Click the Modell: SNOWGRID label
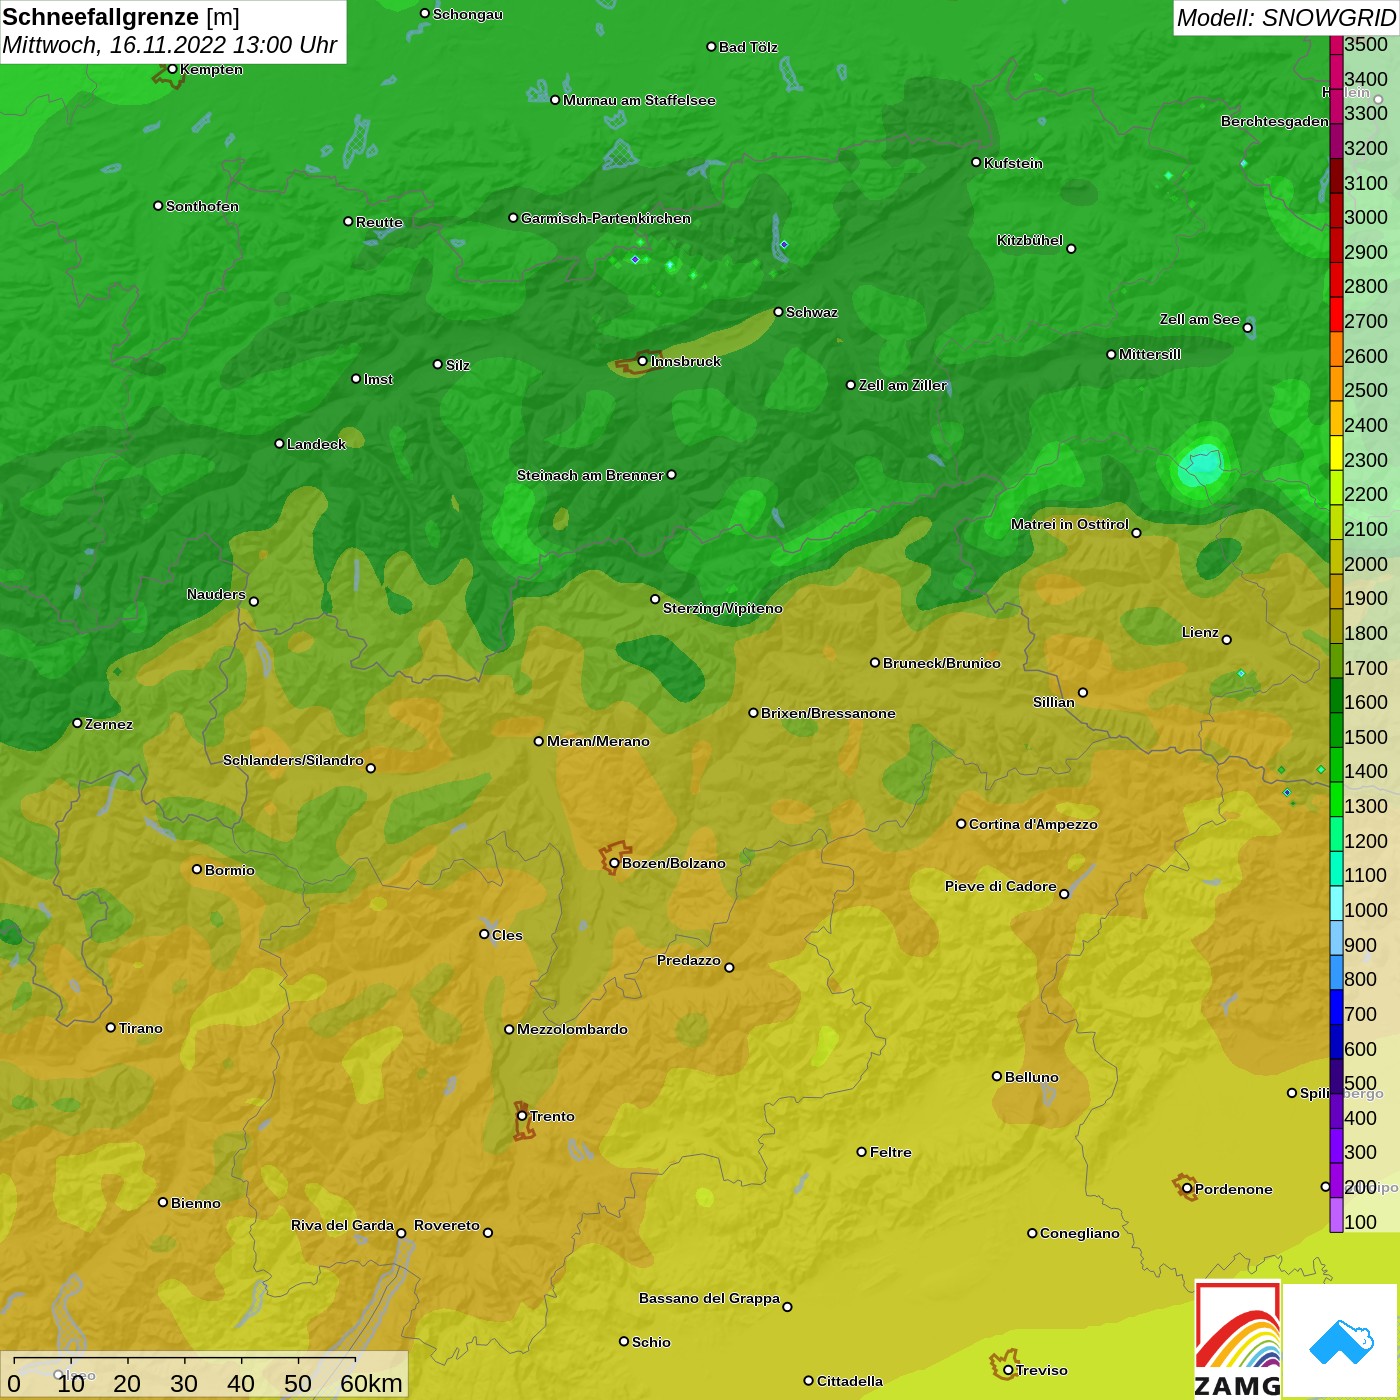The width and height of the screenshot is (1400, 1400). point(1285,18)
